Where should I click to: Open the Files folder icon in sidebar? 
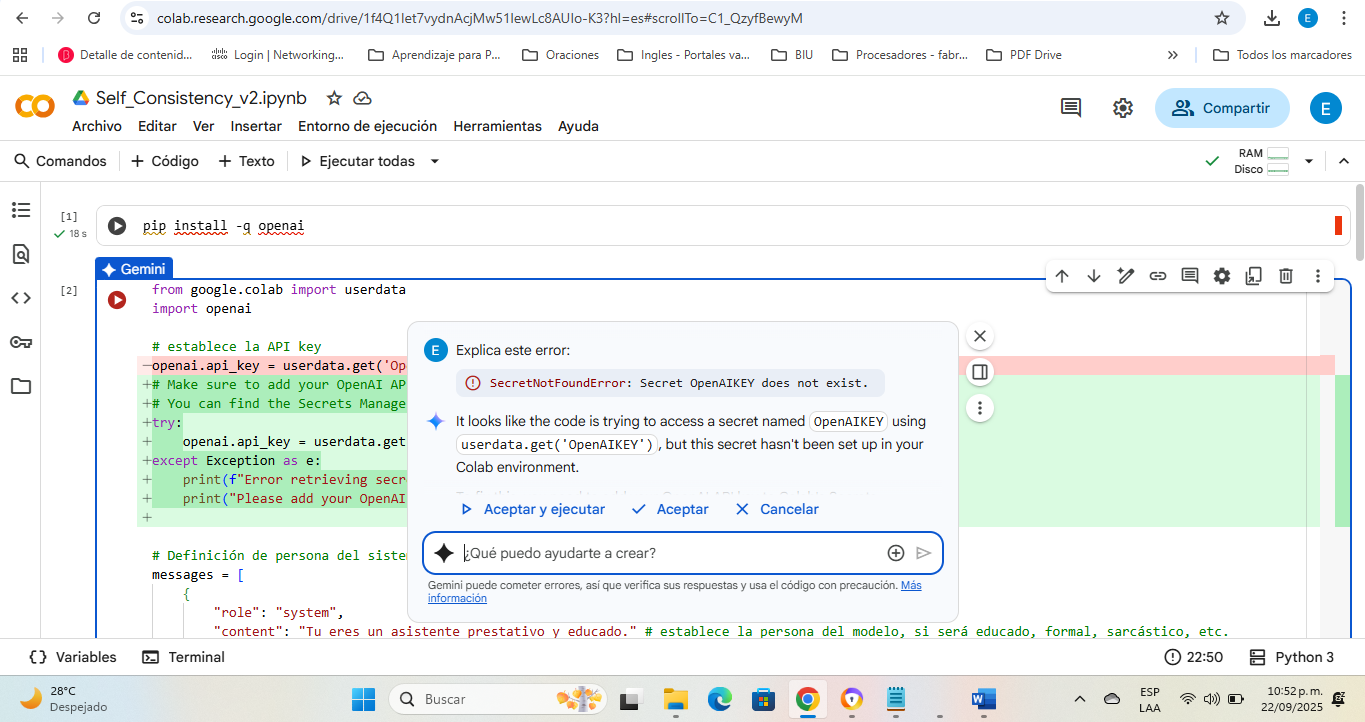click(x=21, y=386)
